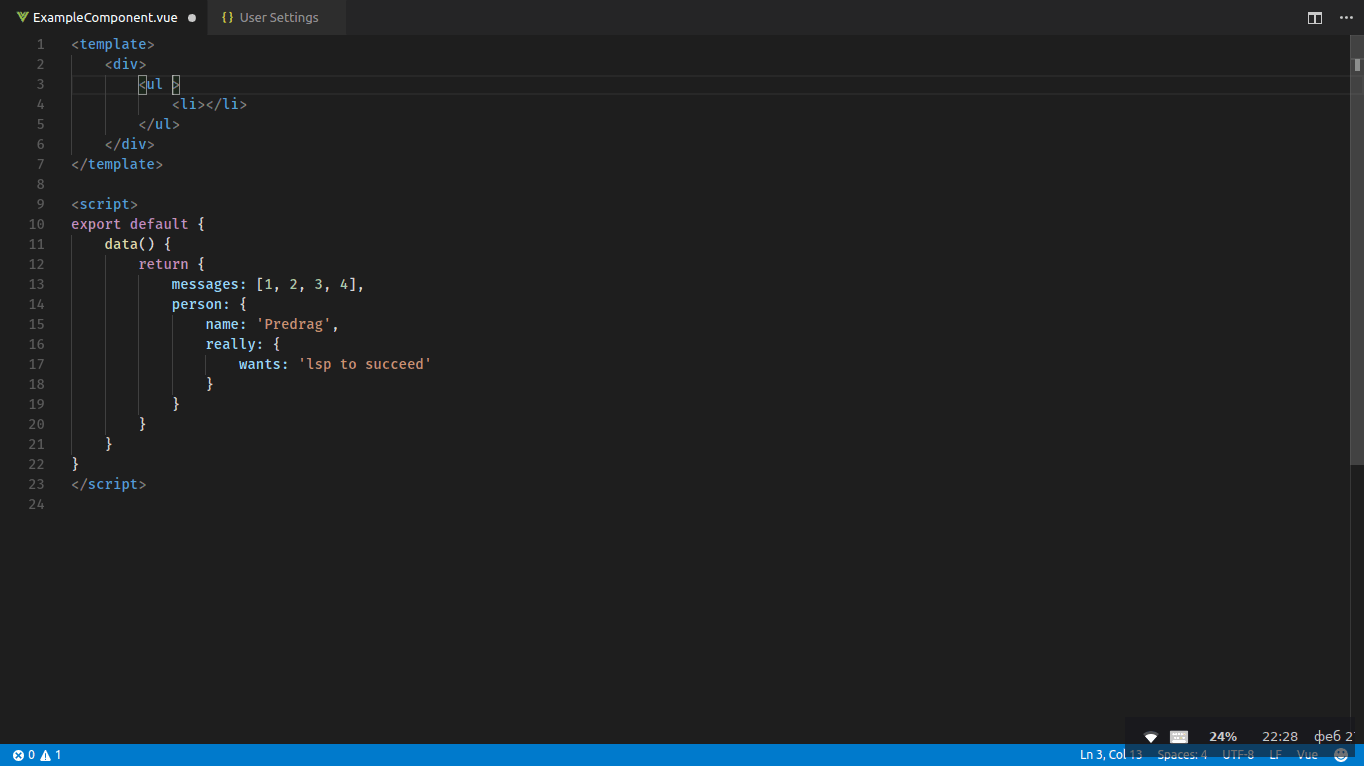Open the Split Editor icon
The image size is (1364, 766).
pos(1314,17)
